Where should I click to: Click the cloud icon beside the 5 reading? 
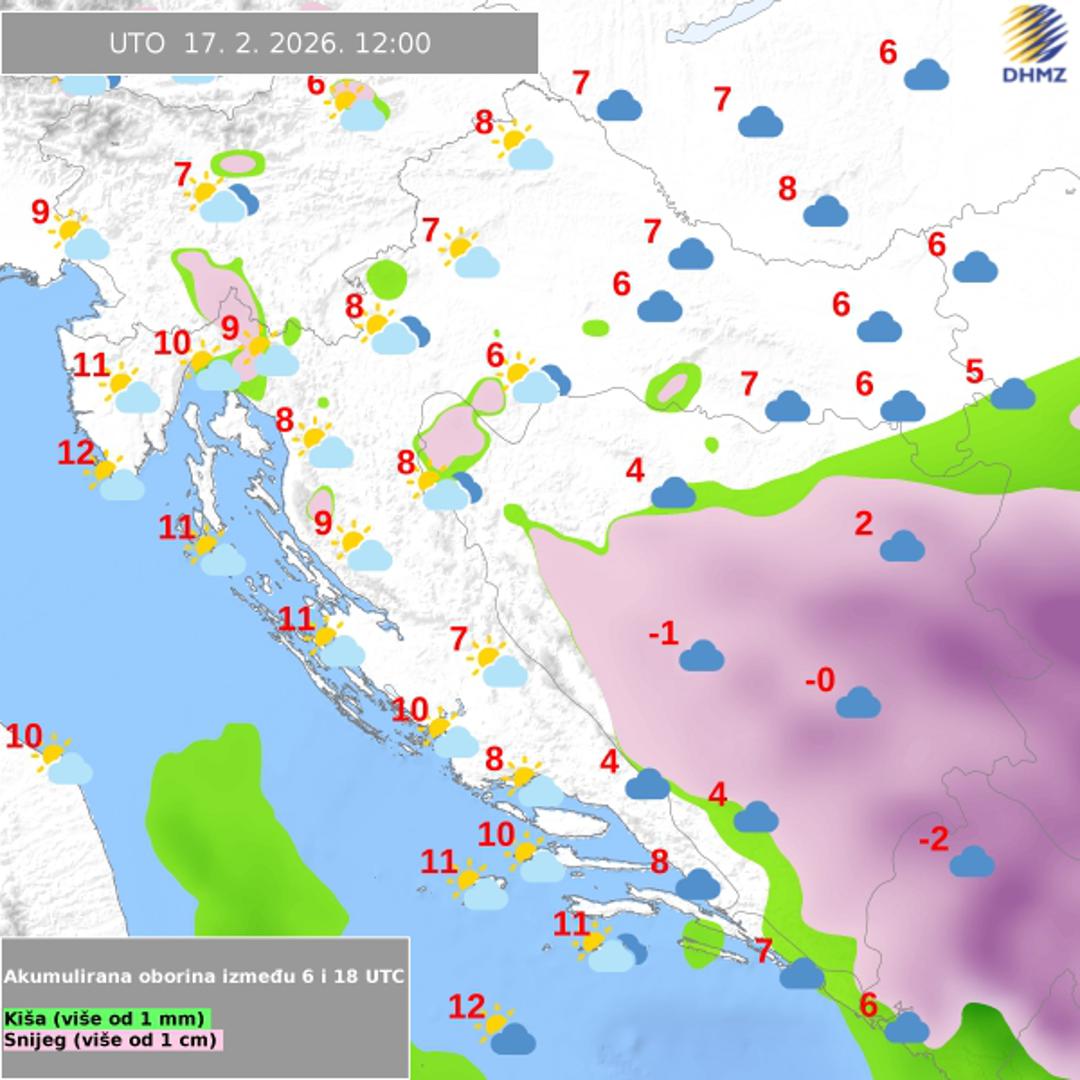point(1012,394)
